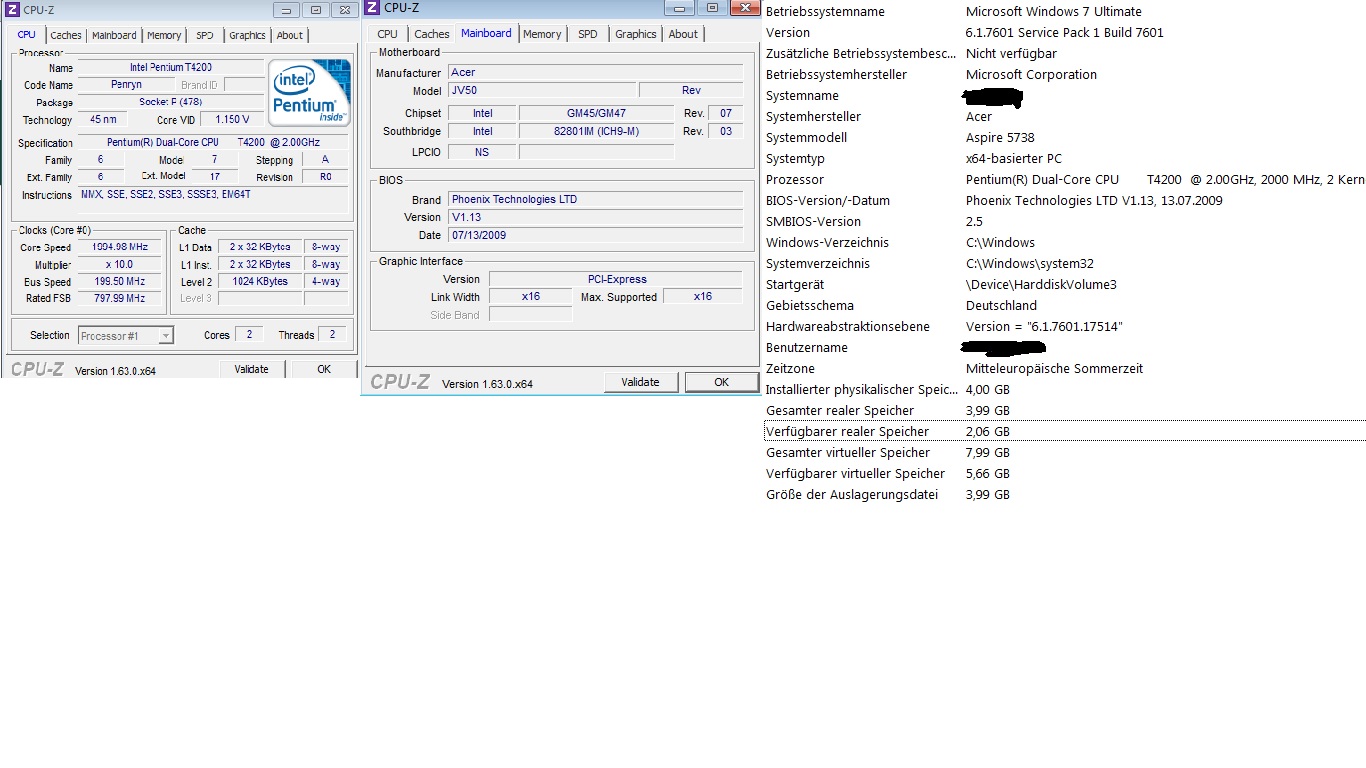Open the Graphics tab in the right CPU-Z window

click(636, 34)
